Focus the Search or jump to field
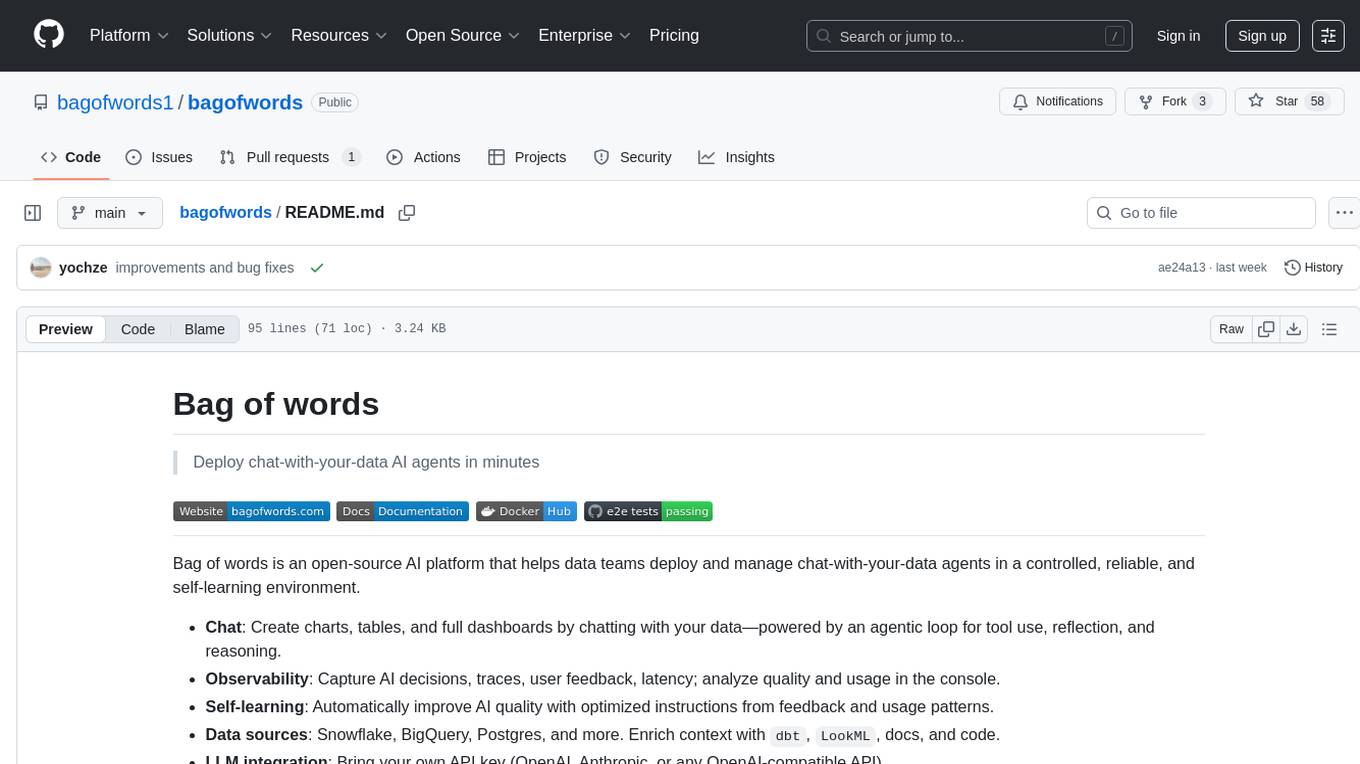The image size is (1360, 764). click(x=969, y=36)
